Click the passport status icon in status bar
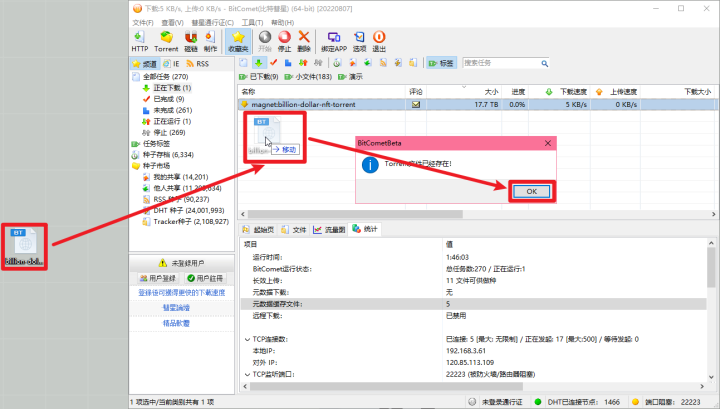This screenshot has width=720, height=409. [x=472, y=402]
